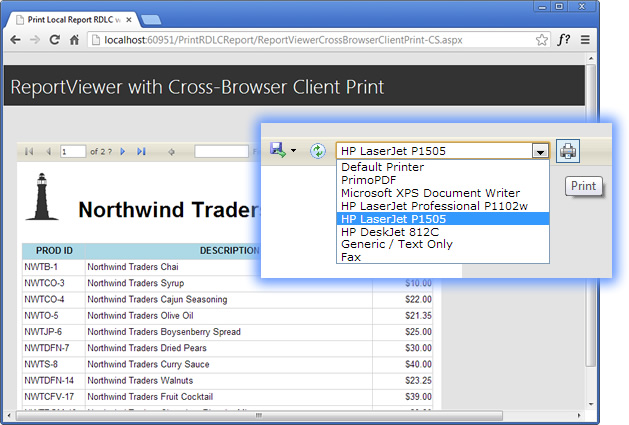Click the export save disk icon
The image size is (629, 425).
tap(278, 150)
